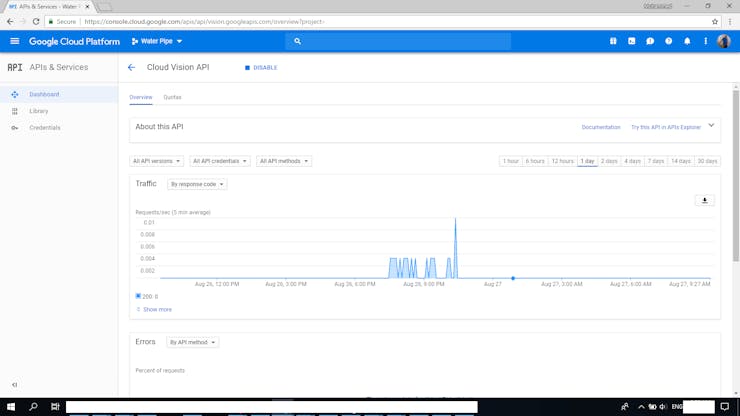Activate Cloud Shell icon in header

click(631, 41)
